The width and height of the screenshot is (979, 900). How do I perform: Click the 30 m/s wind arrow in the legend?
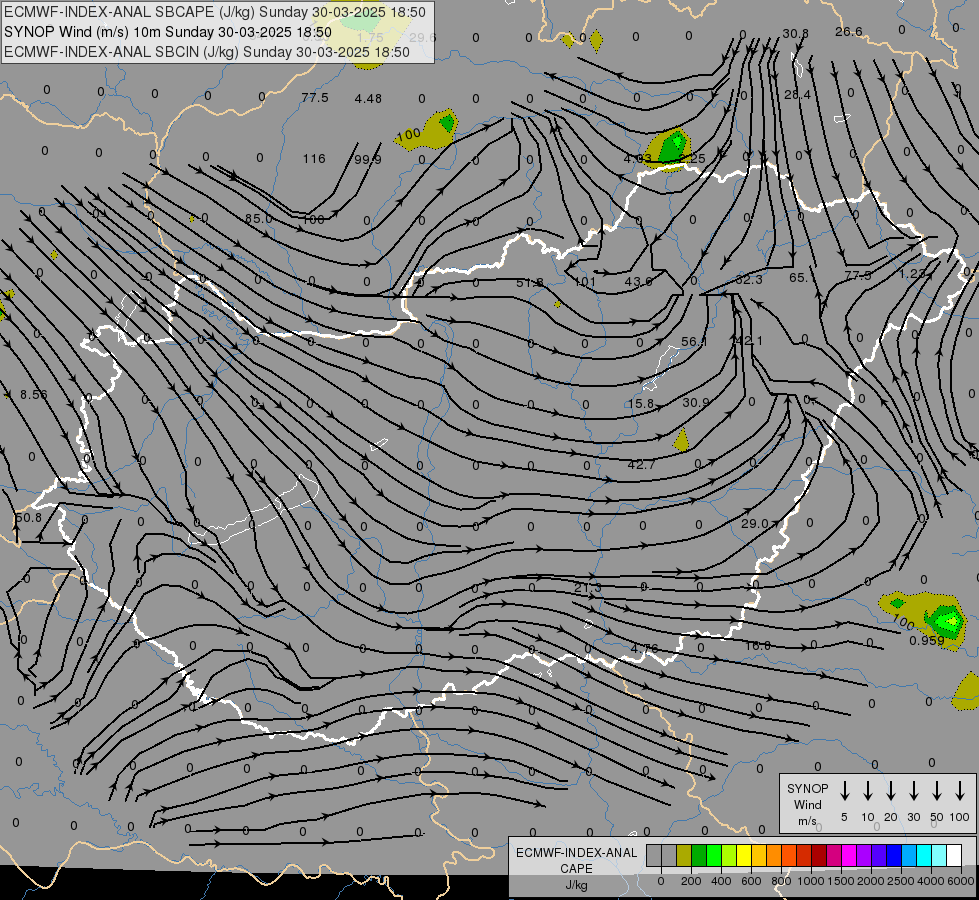click(x=913, y=791)
